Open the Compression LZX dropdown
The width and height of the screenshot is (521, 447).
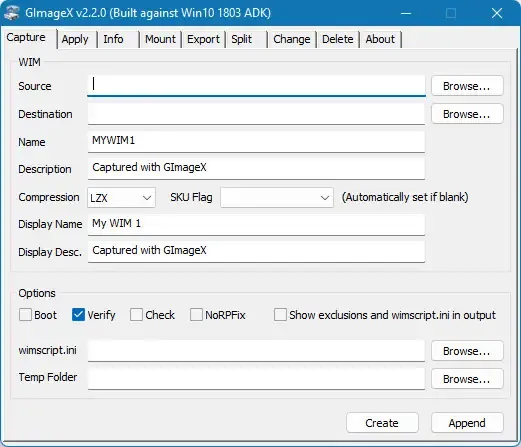121,198
